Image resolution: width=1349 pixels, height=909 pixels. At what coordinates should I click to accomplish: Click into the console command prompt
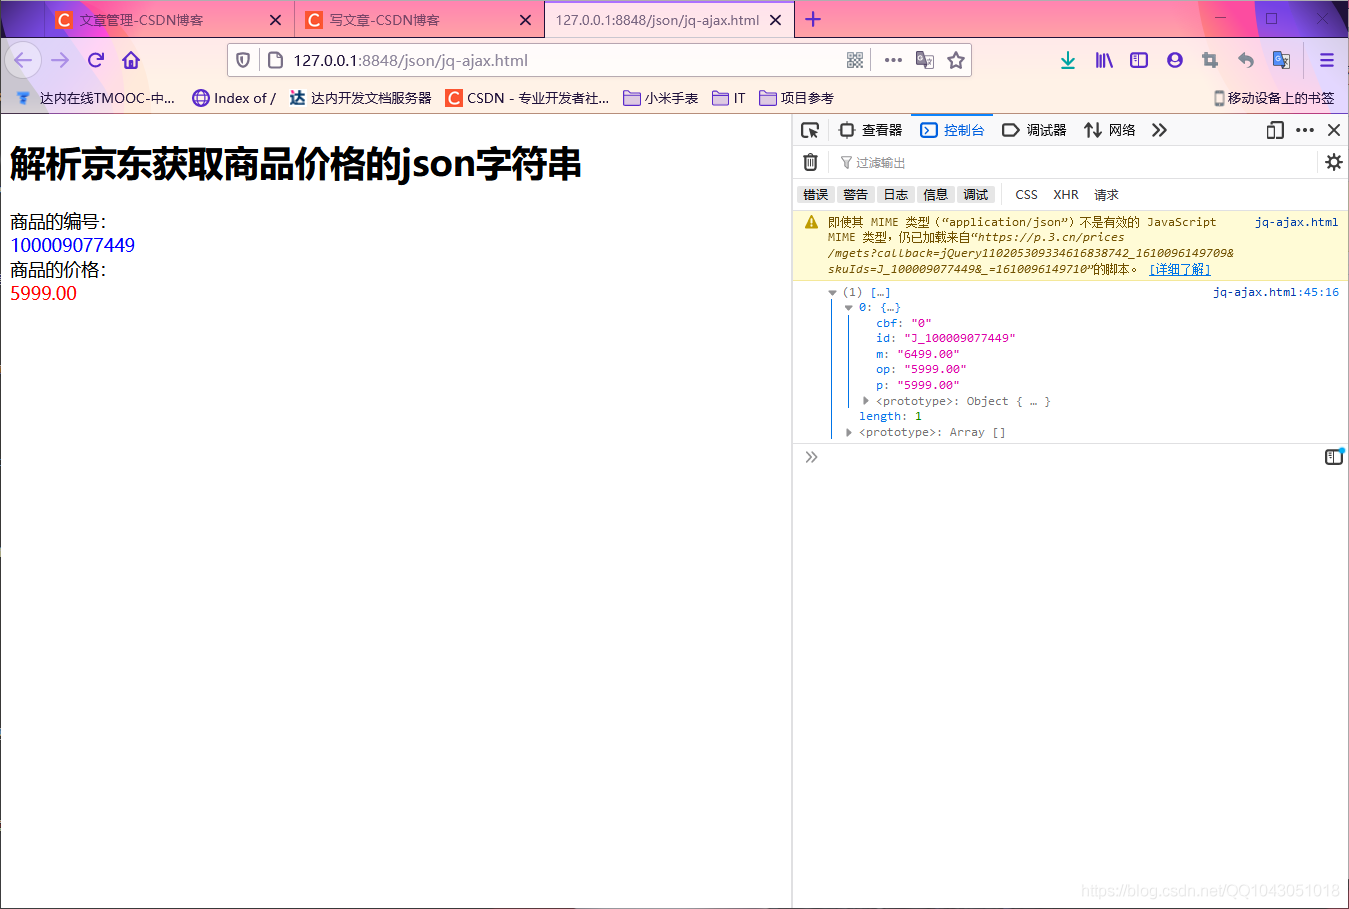click(1070, 457)
